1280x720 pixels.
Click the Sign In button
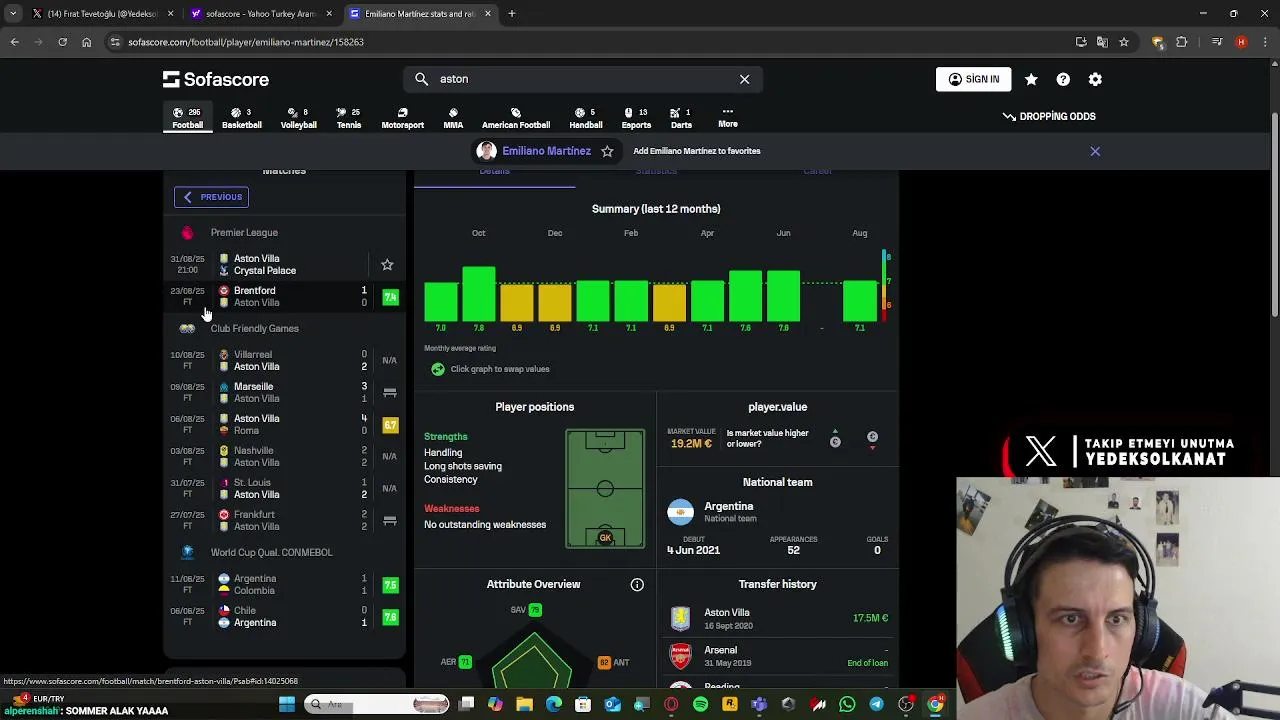pyautogui.click(x=973, y=79)
